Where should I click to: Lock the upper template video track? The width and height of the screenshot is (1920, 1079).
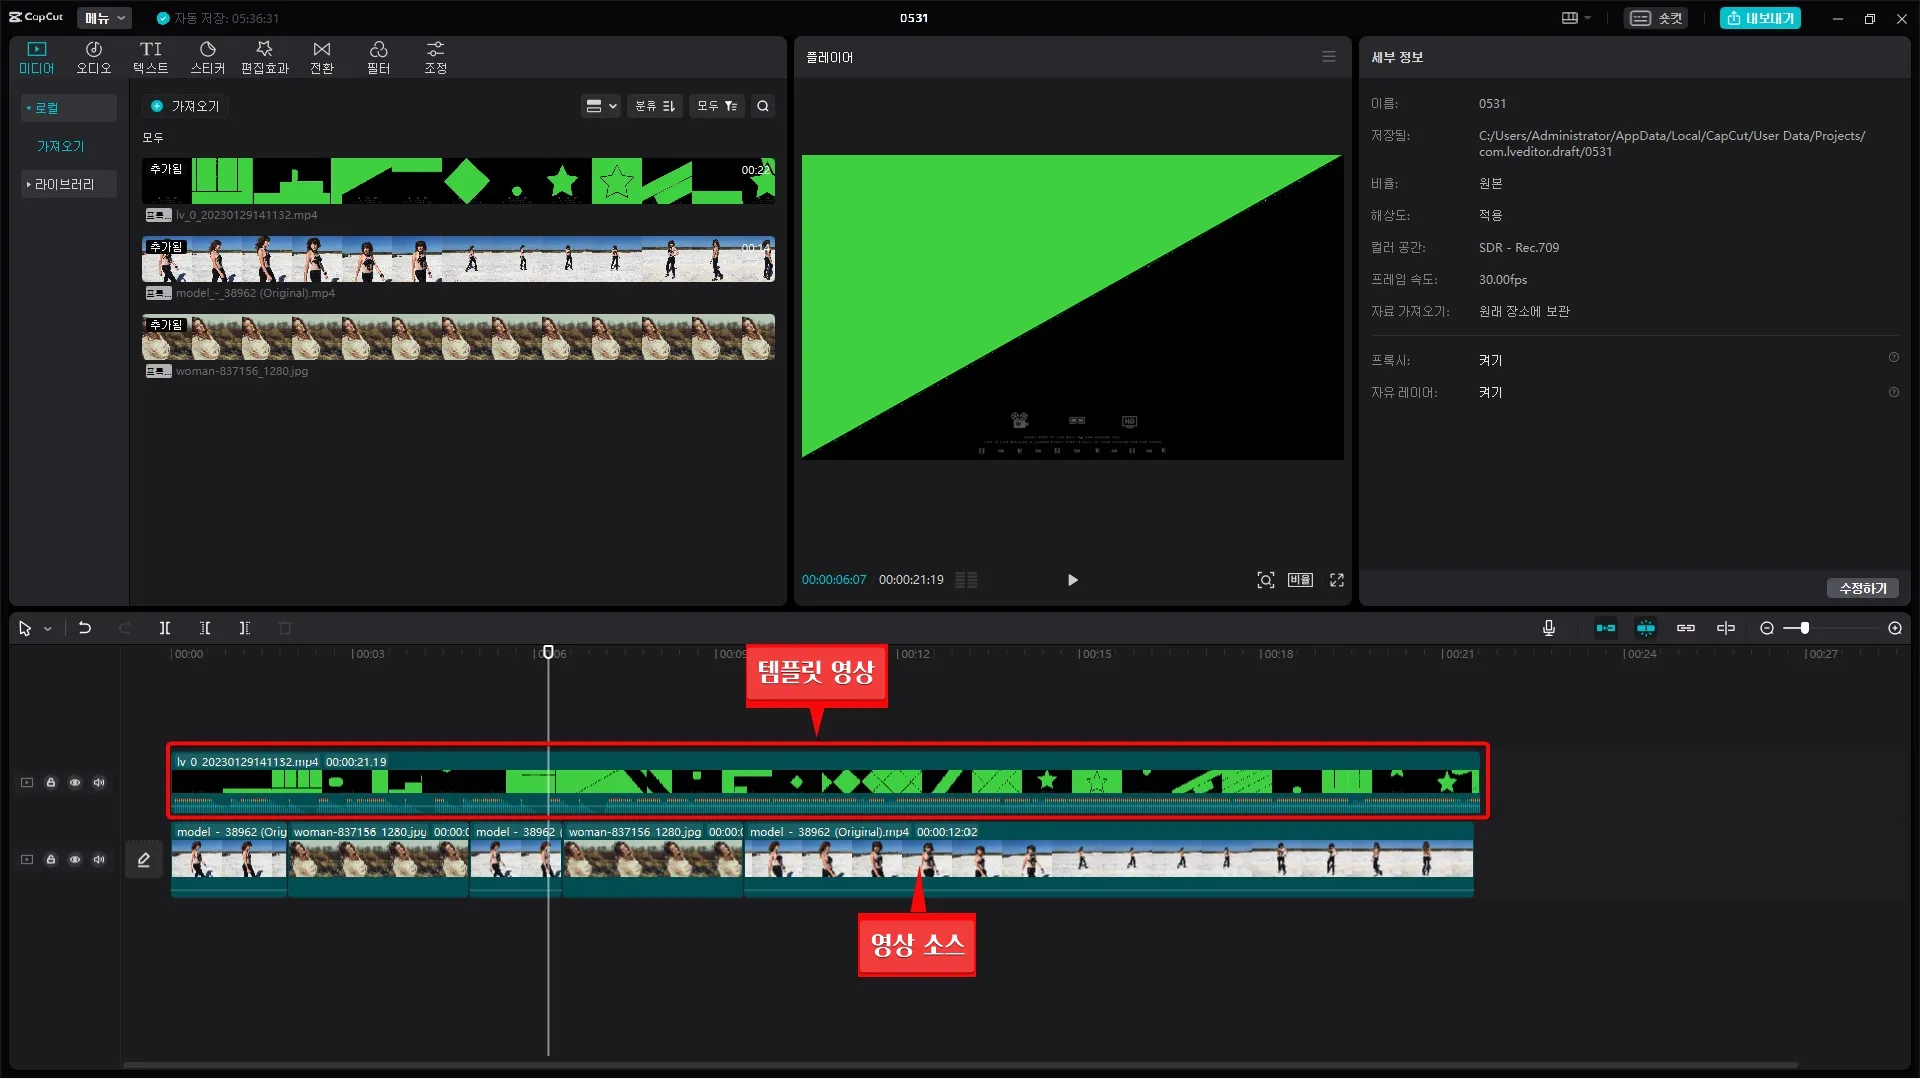point(51,783)
